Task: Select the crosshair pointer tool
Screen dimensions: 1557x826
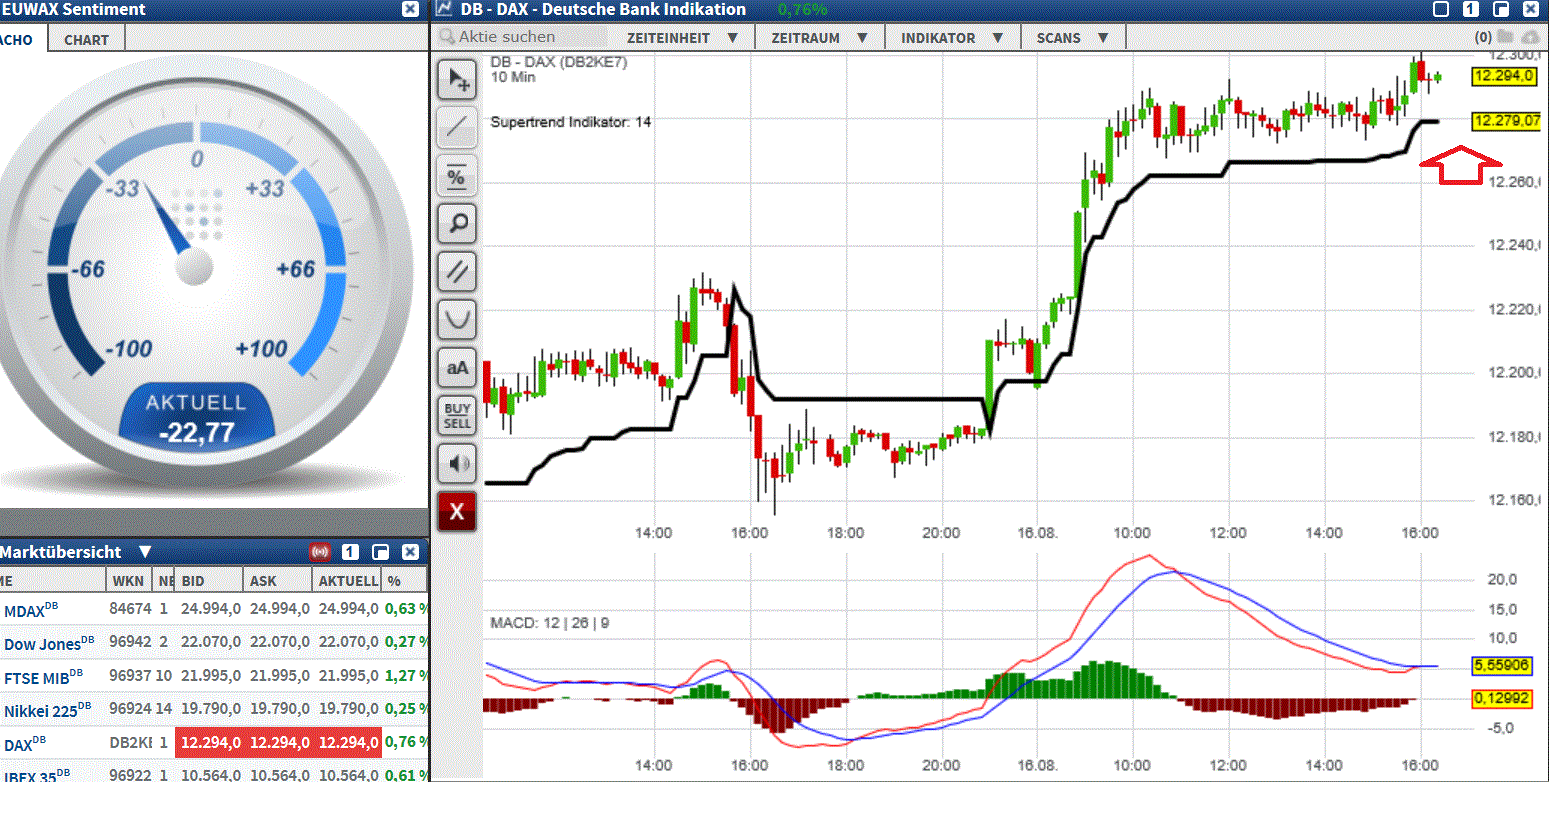Action: click(x=457, y=79)
